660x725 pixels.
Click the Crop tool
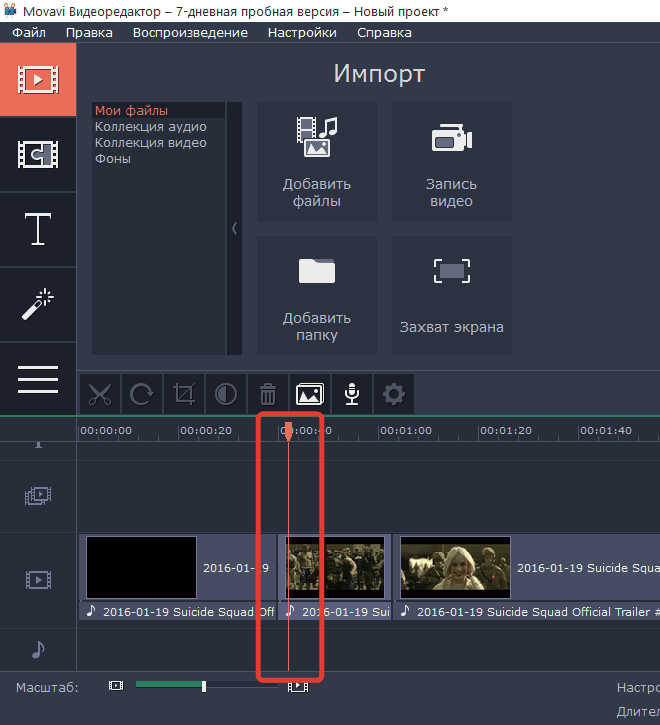[x=184, y=394]
